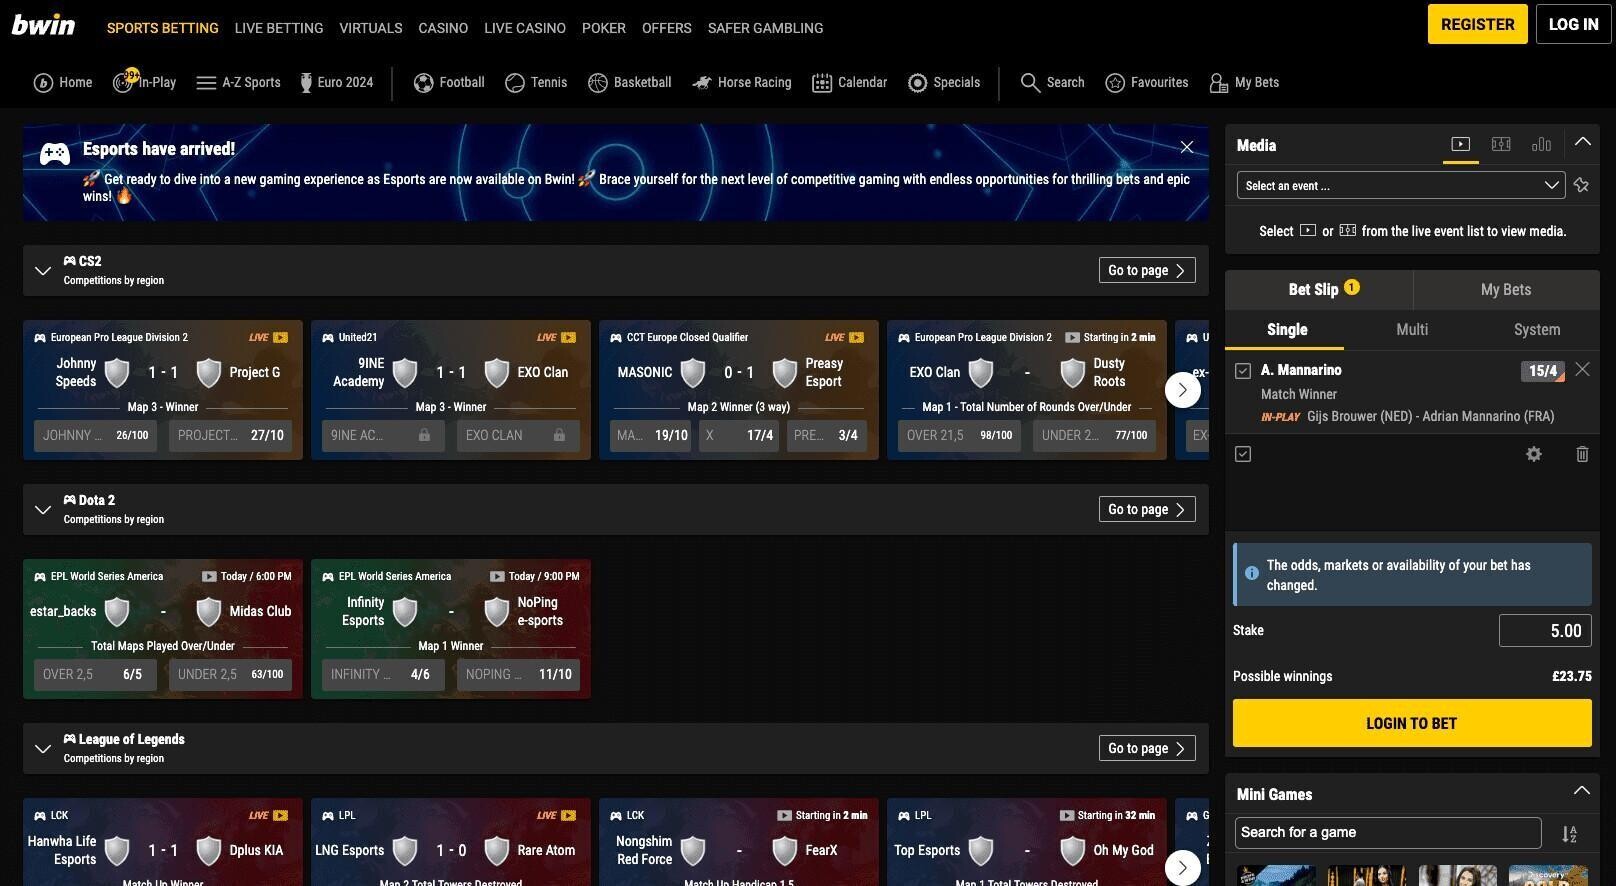
Task: Open My Bets in navigation bar
Action: click(1244, 83)
